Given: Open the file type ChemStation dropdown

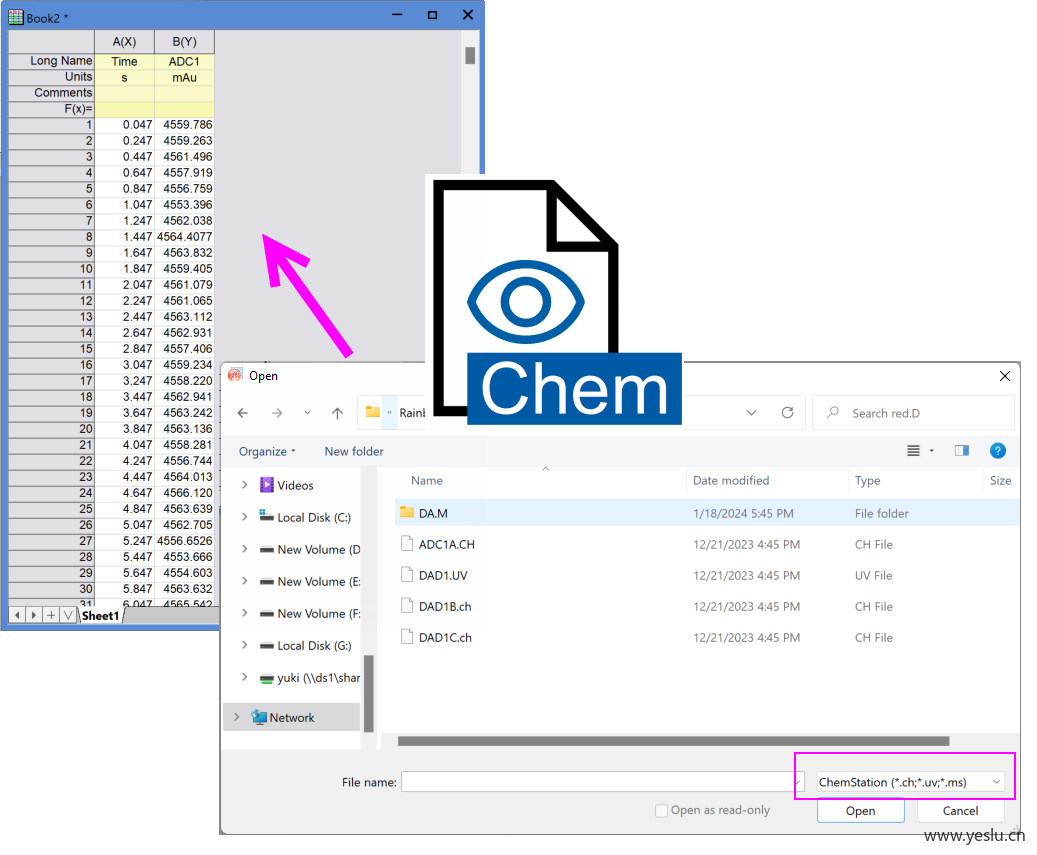Looking at the screenshot, I should 911,782.
